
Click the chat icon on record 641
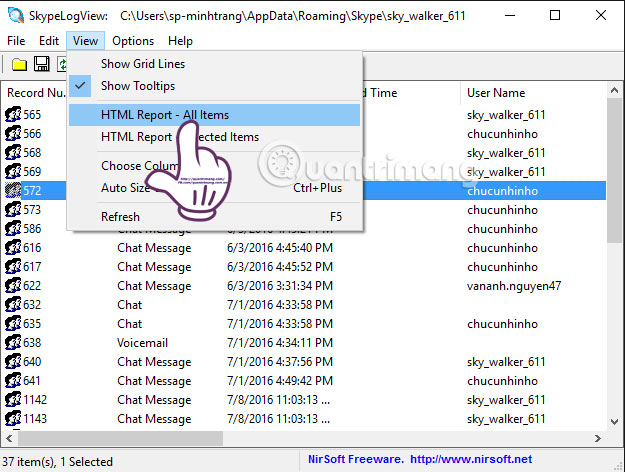13,380
